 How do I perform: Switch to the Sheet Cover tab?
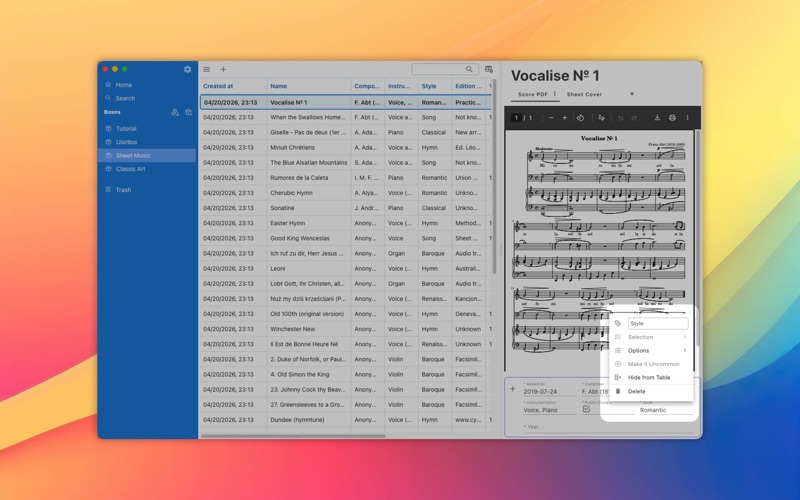[x=584, y=94]
